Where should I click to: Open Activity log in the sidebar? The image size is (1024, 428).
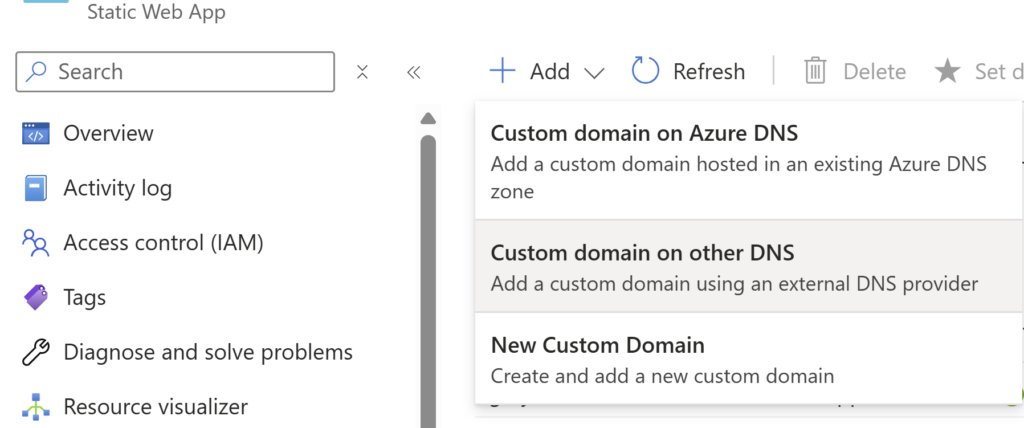(118, 188)
